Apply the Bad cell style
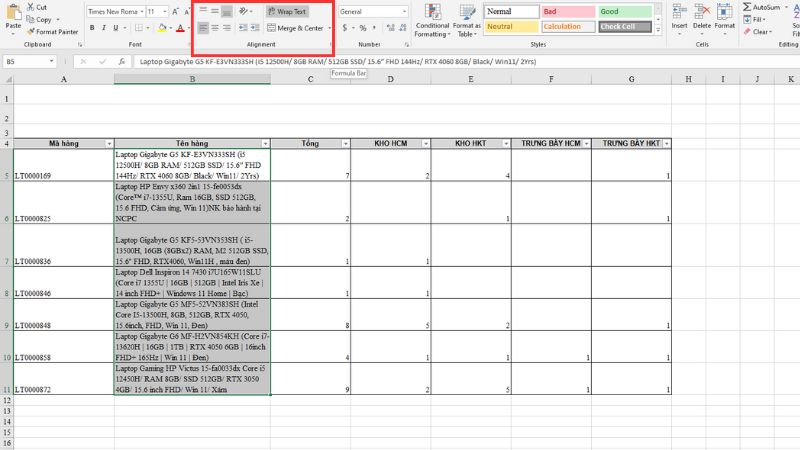The height and width of the screenshot is (450, 800). coord(568,11)
